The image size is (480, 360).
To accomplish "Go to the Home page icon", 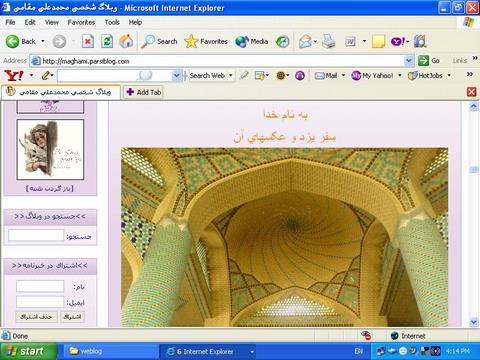I will tap(126, 41).
